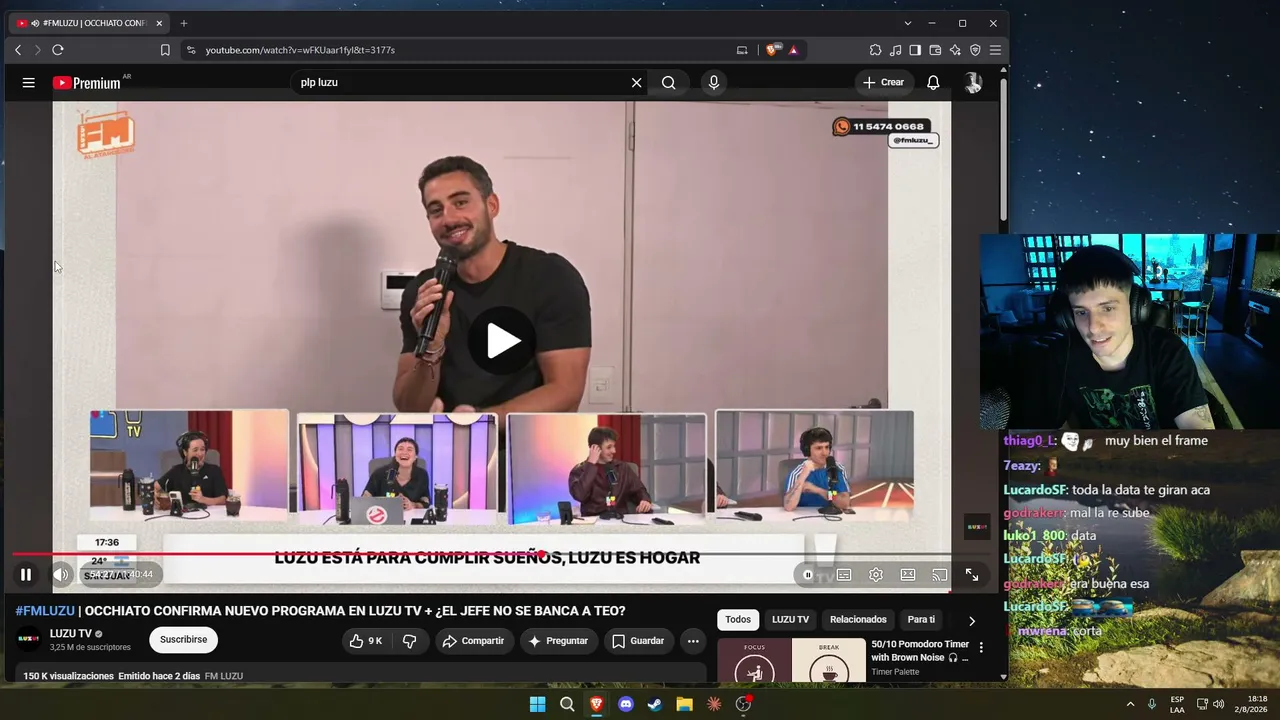Show more filter chips with the arrow

971,621
